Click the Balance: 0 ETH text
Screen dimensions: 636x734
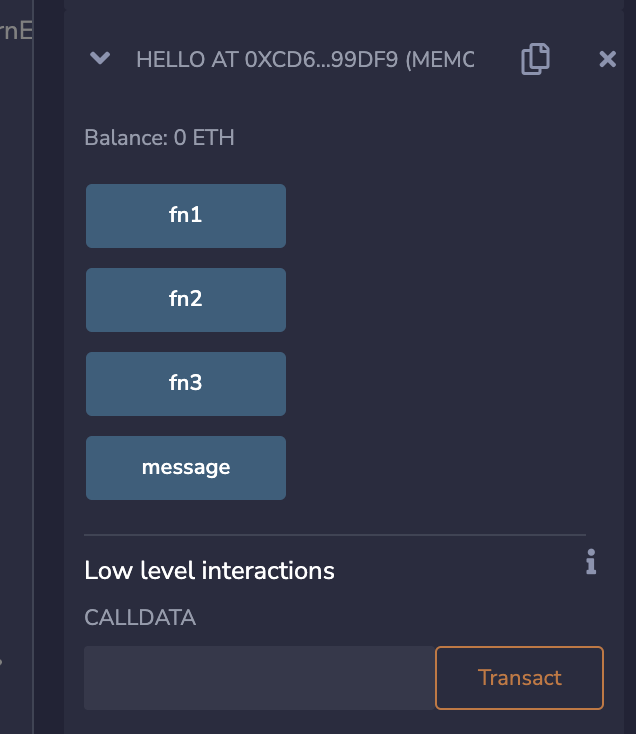(159, 138)
